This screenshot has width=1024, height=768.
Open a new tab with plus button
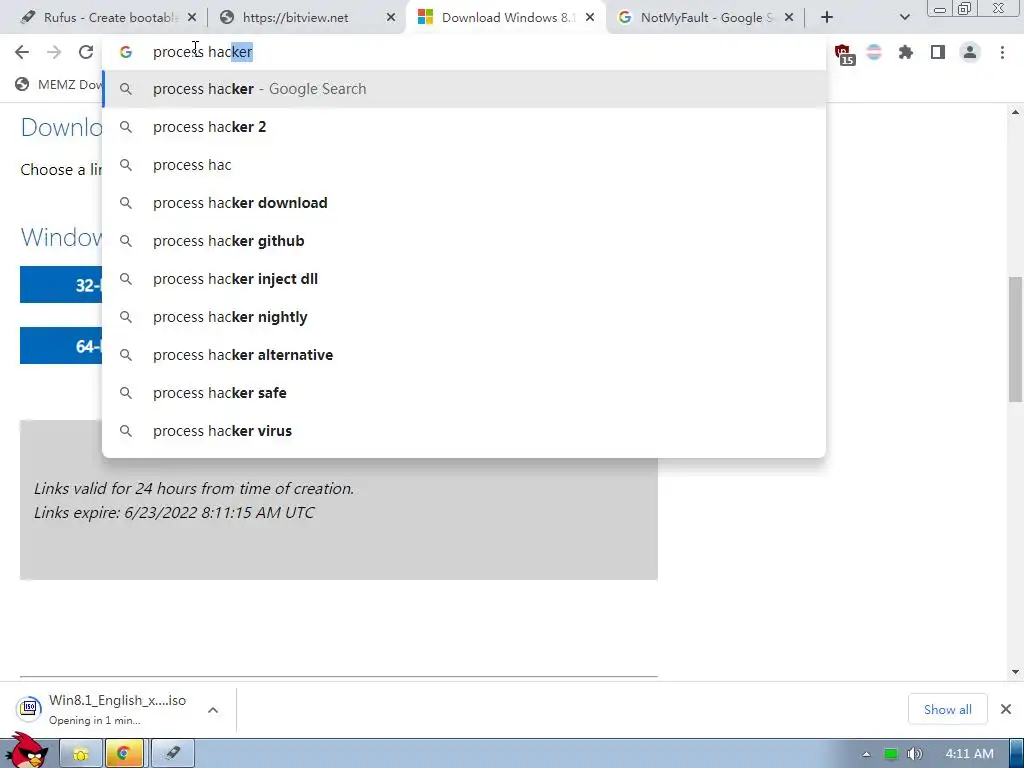coord(827,18)
